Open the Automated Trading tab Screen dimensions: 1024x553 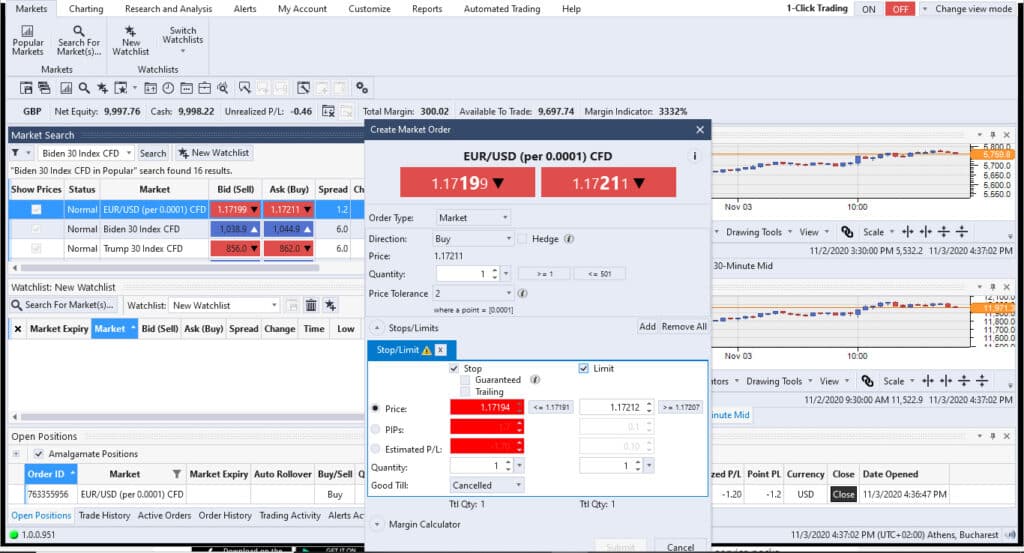pos(502,9)
